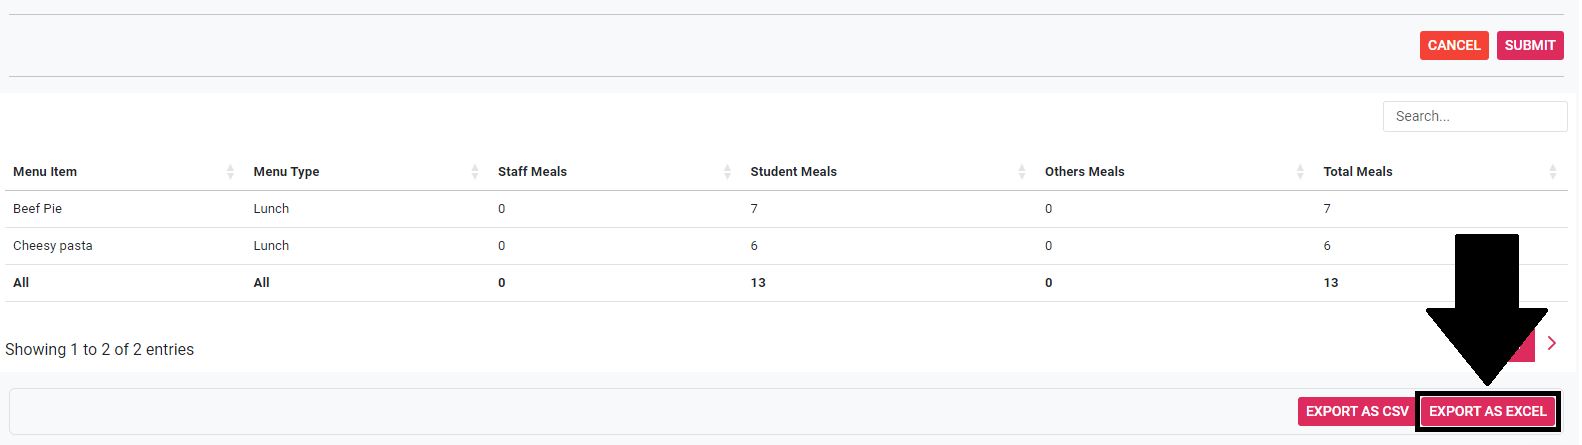
Task: Click the Search input field
Action: point(1474,116)
